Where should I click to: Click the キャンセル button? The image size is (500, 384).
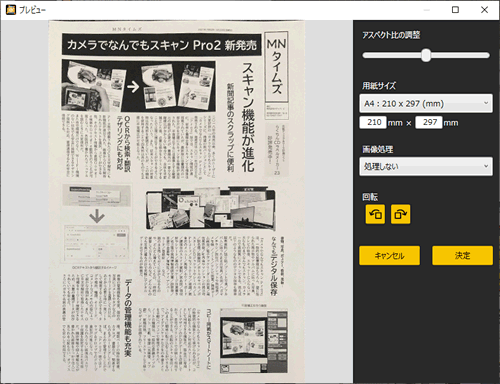[389, 256]
